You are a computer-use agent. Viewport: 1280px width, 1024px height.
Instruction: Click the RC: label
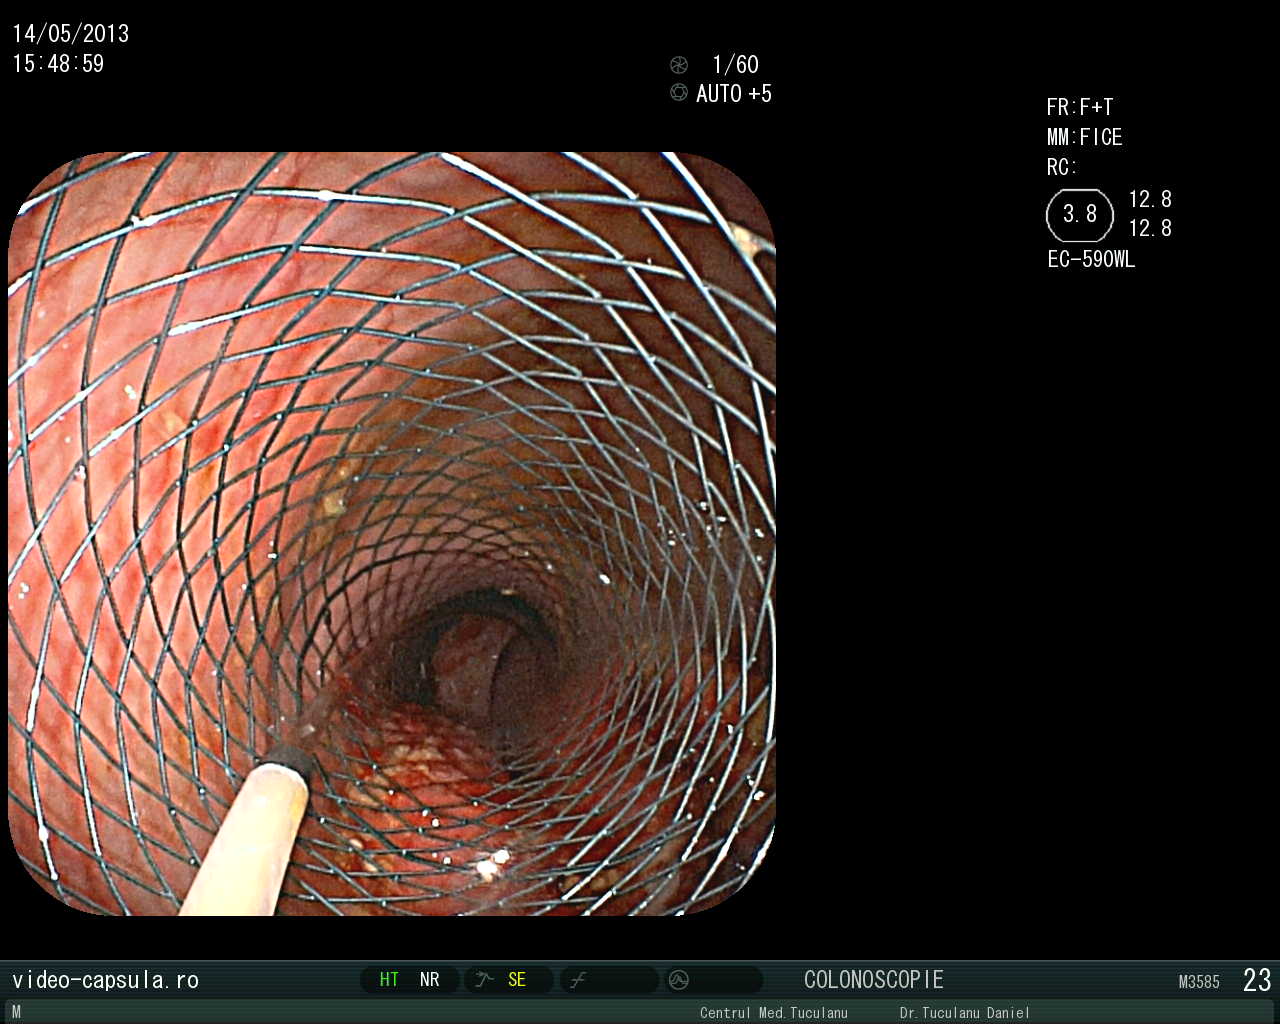click(x=1062, y=167)
